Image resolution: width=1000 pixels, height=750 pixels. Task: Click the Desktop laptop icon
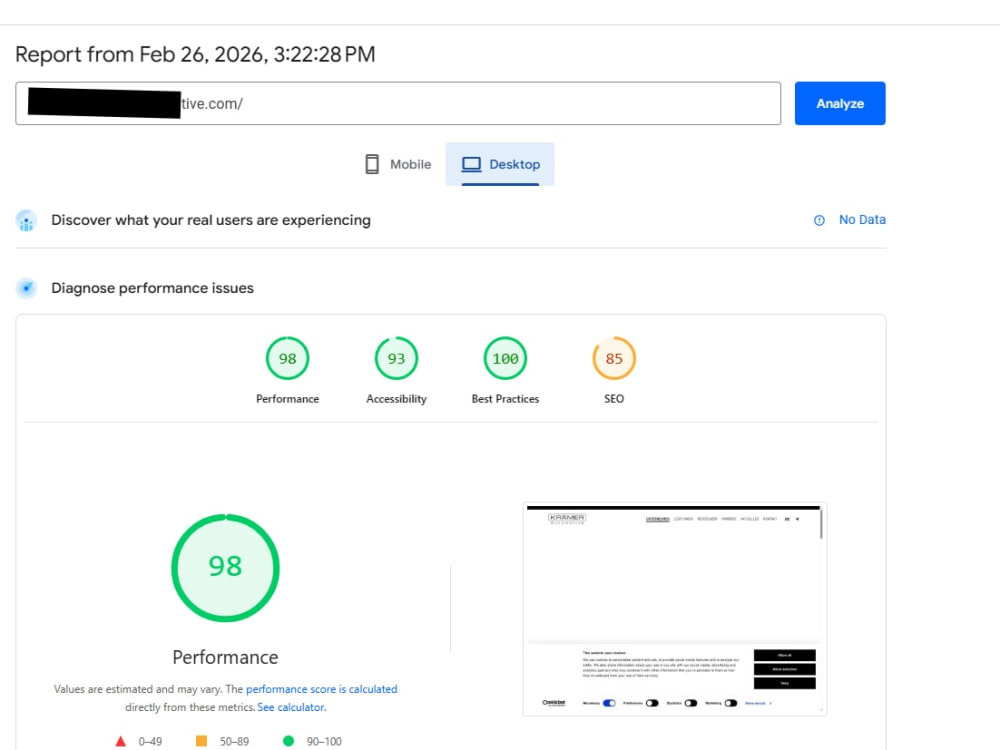tap(471, 165)
